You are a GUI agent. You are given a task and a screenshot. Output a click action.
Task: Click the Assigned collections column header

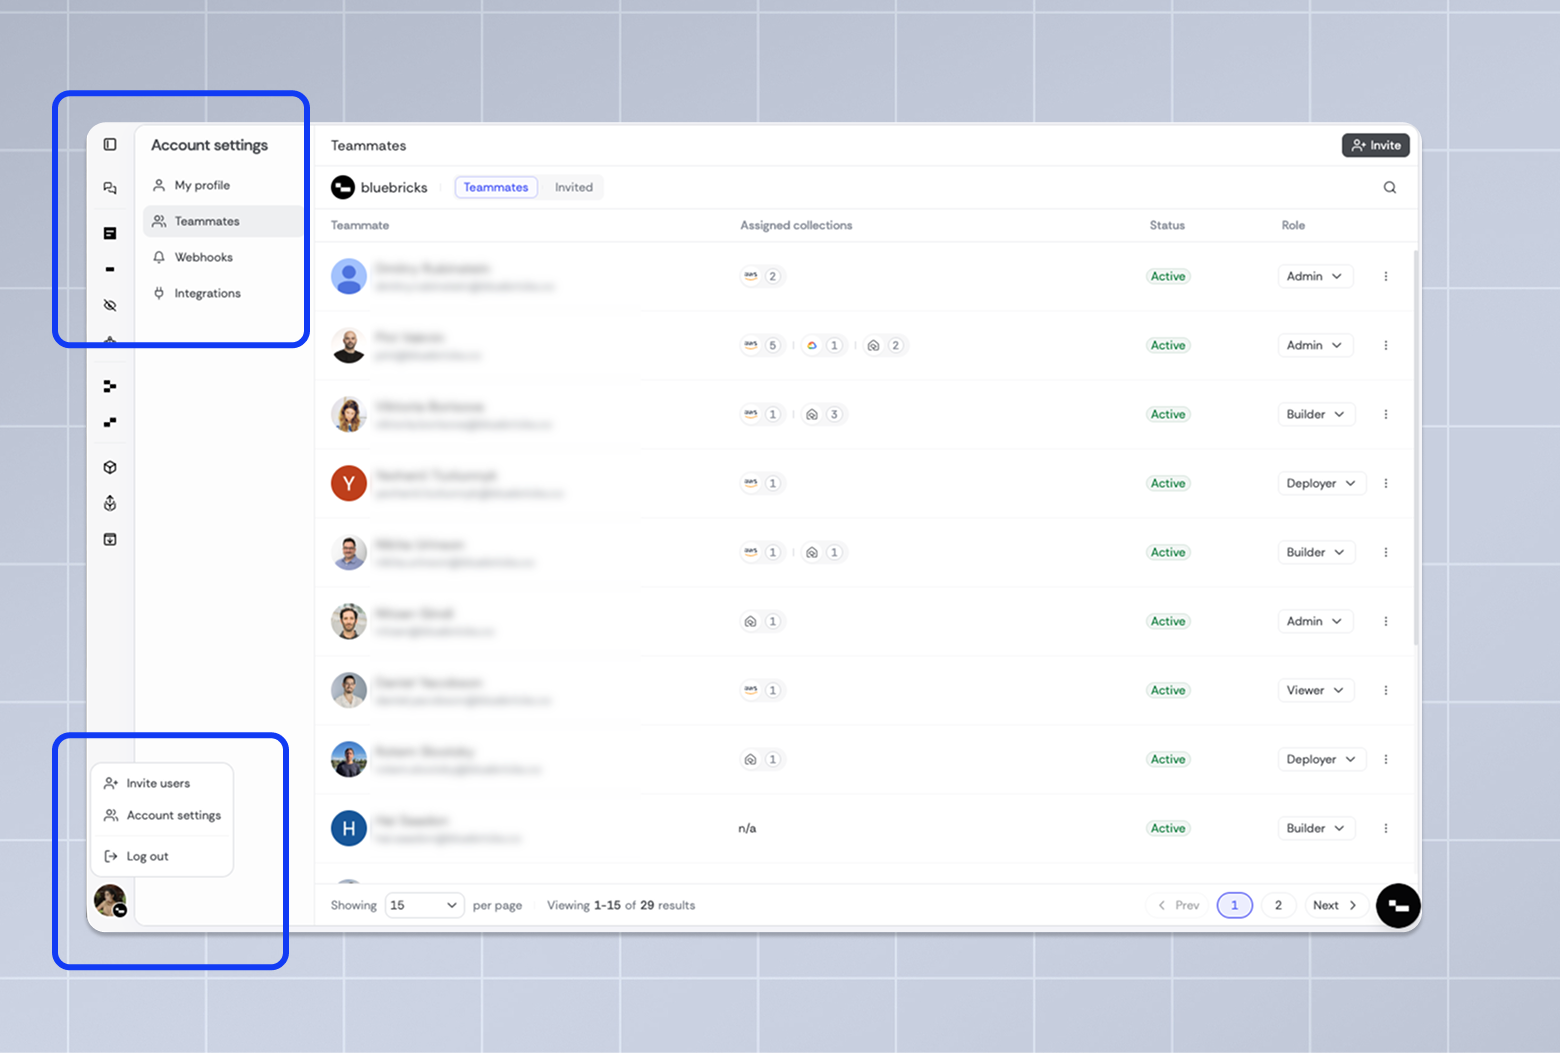coord(796,225)
